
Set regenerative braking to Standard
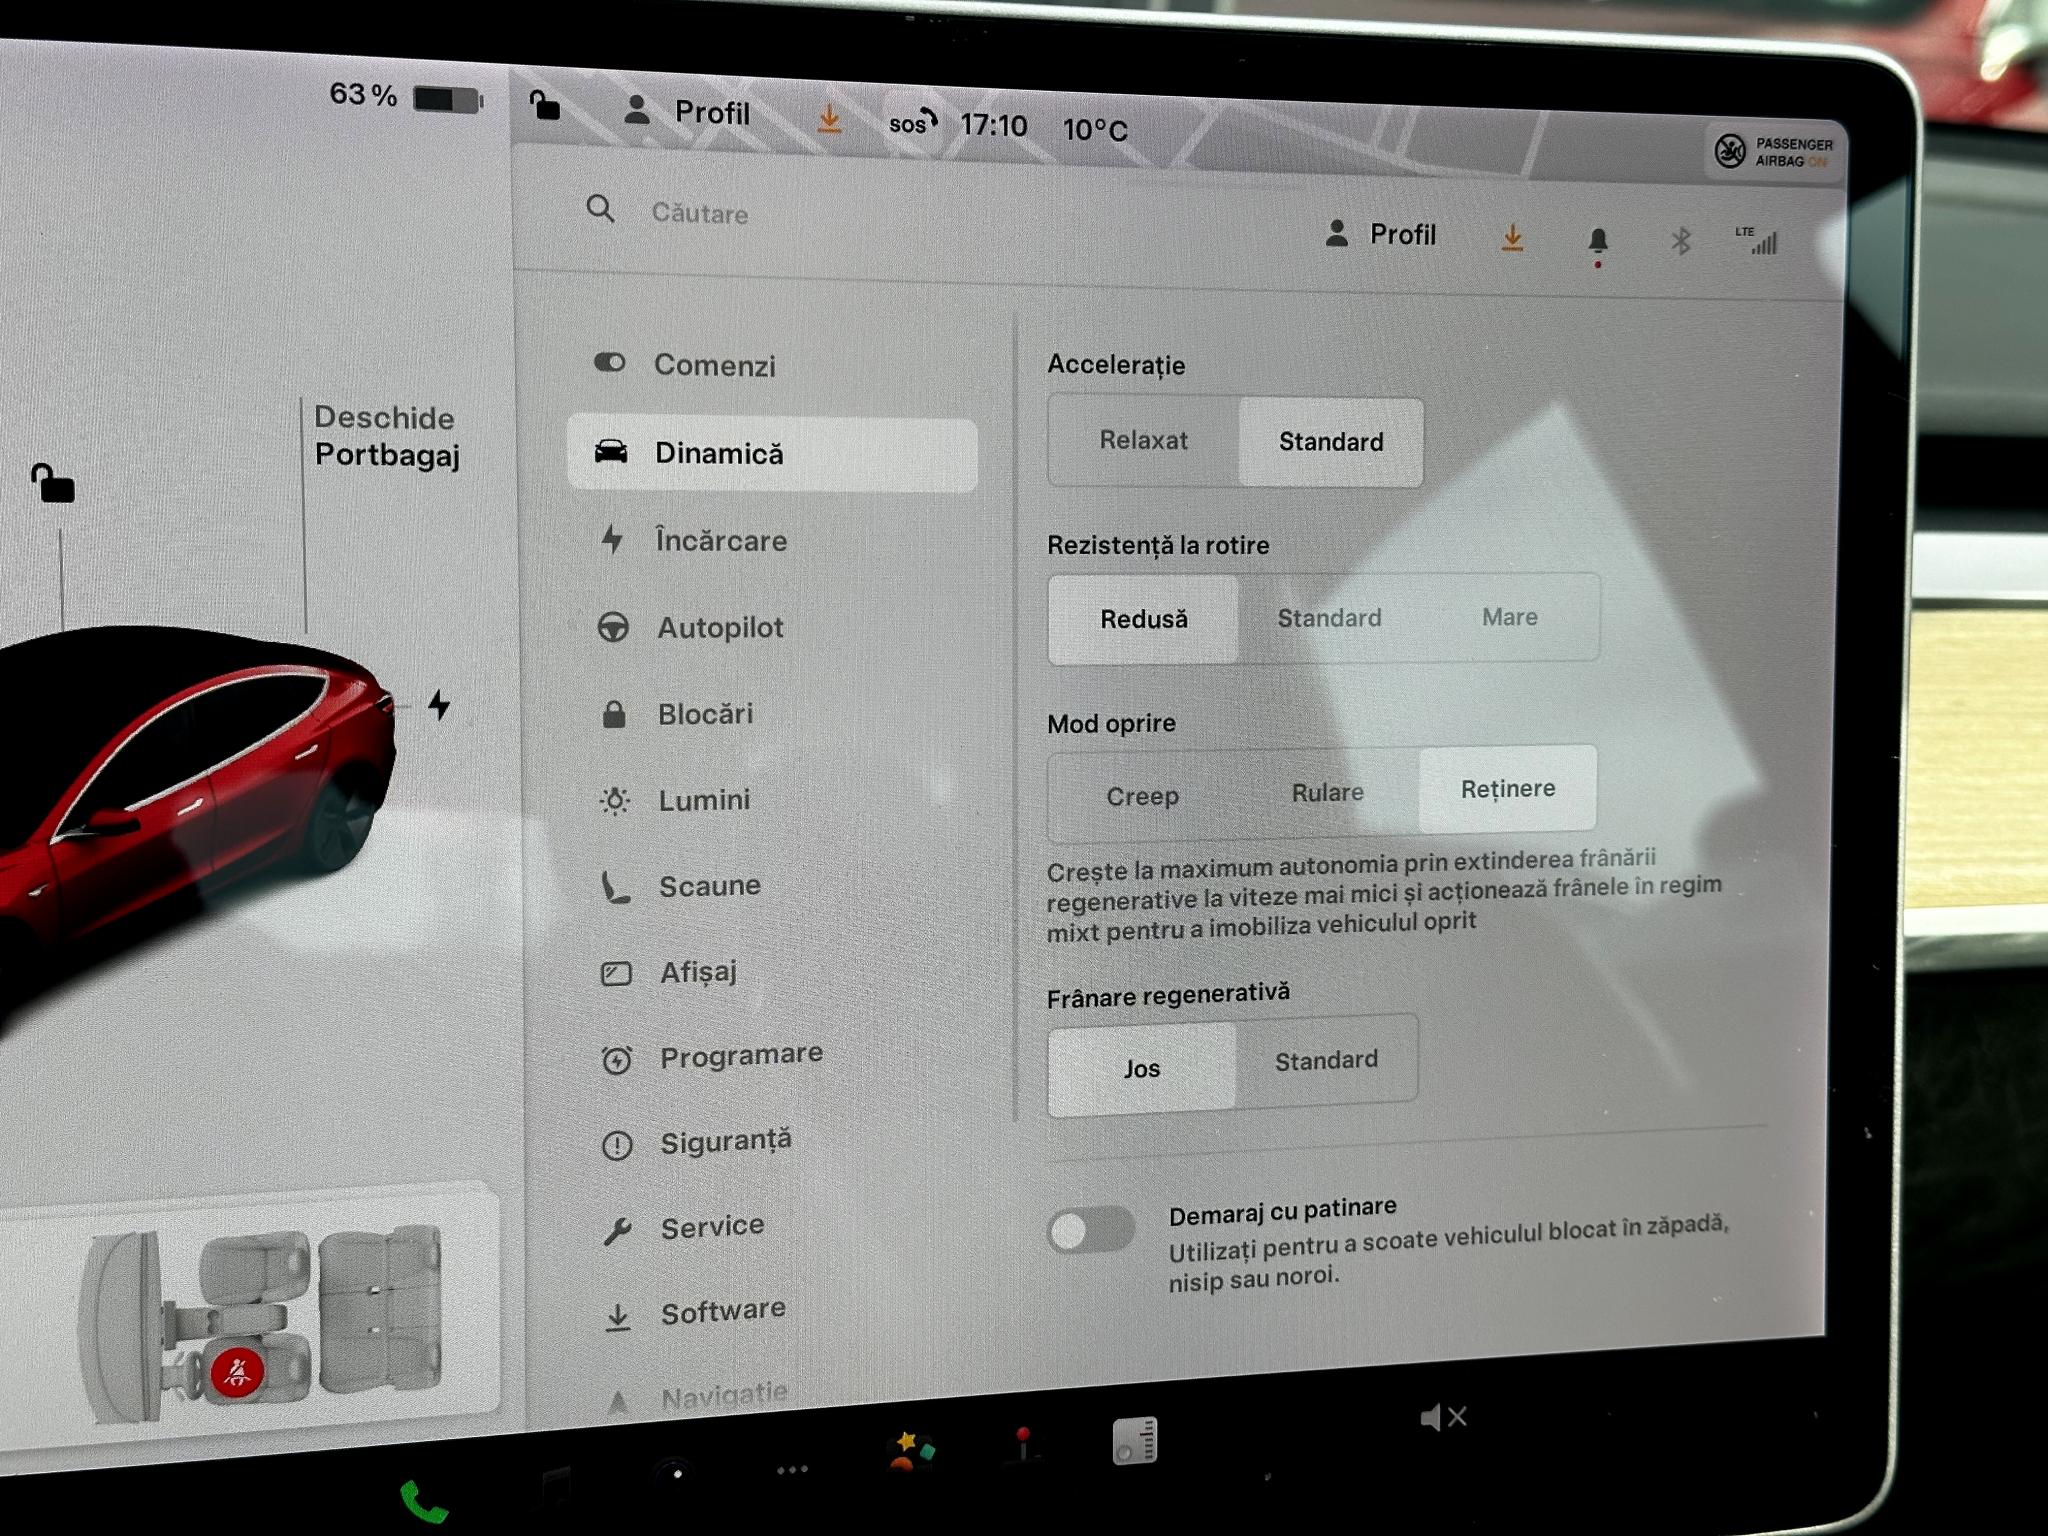click(1326, 1060)
